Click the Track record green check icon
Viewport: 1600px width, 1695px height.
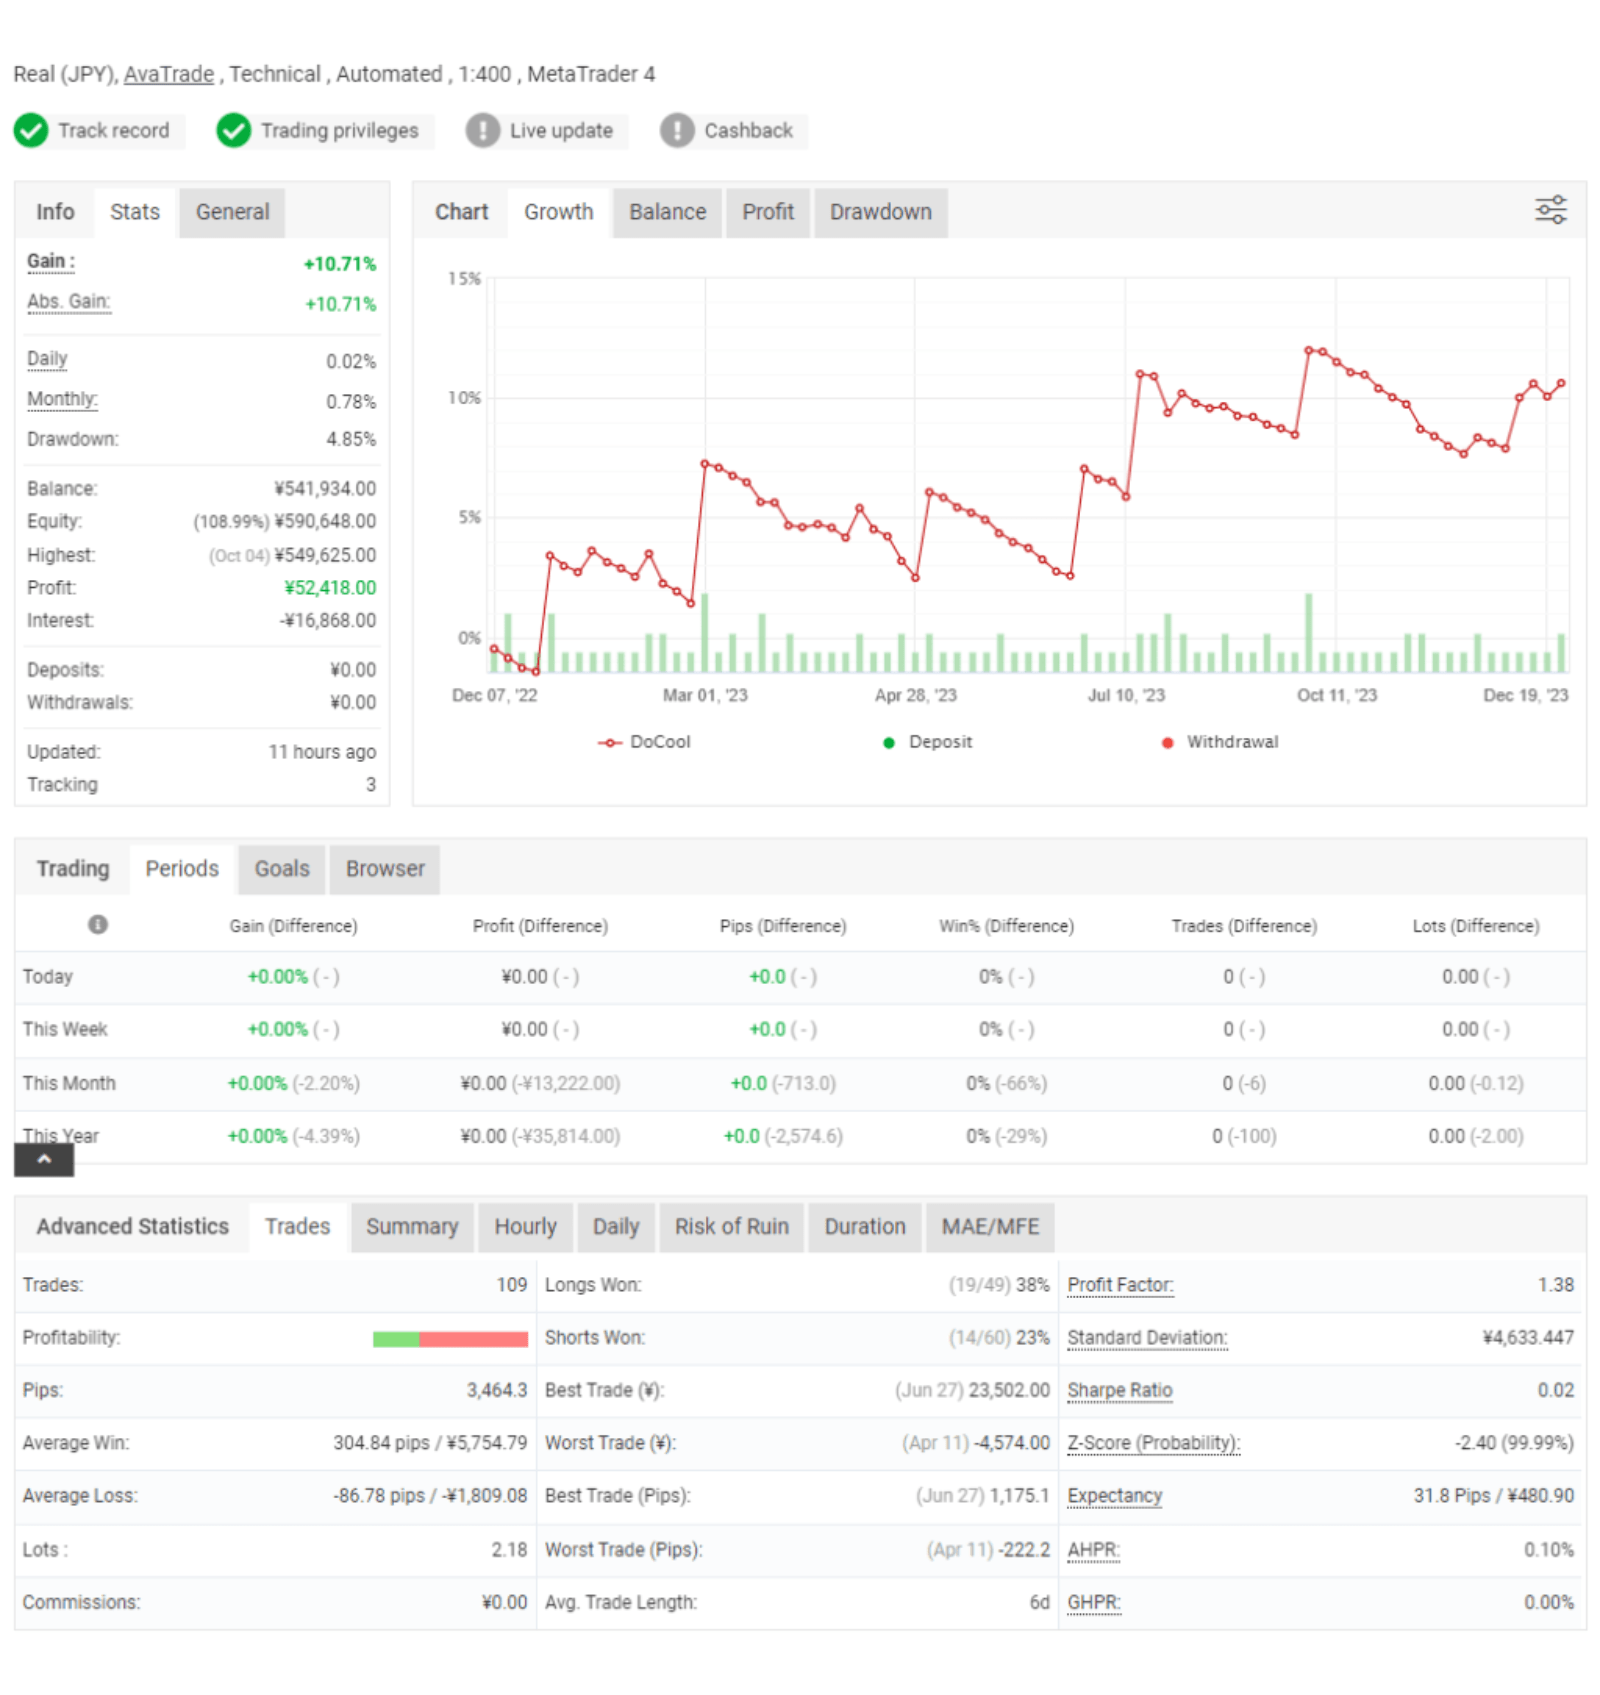pos(31,130)
